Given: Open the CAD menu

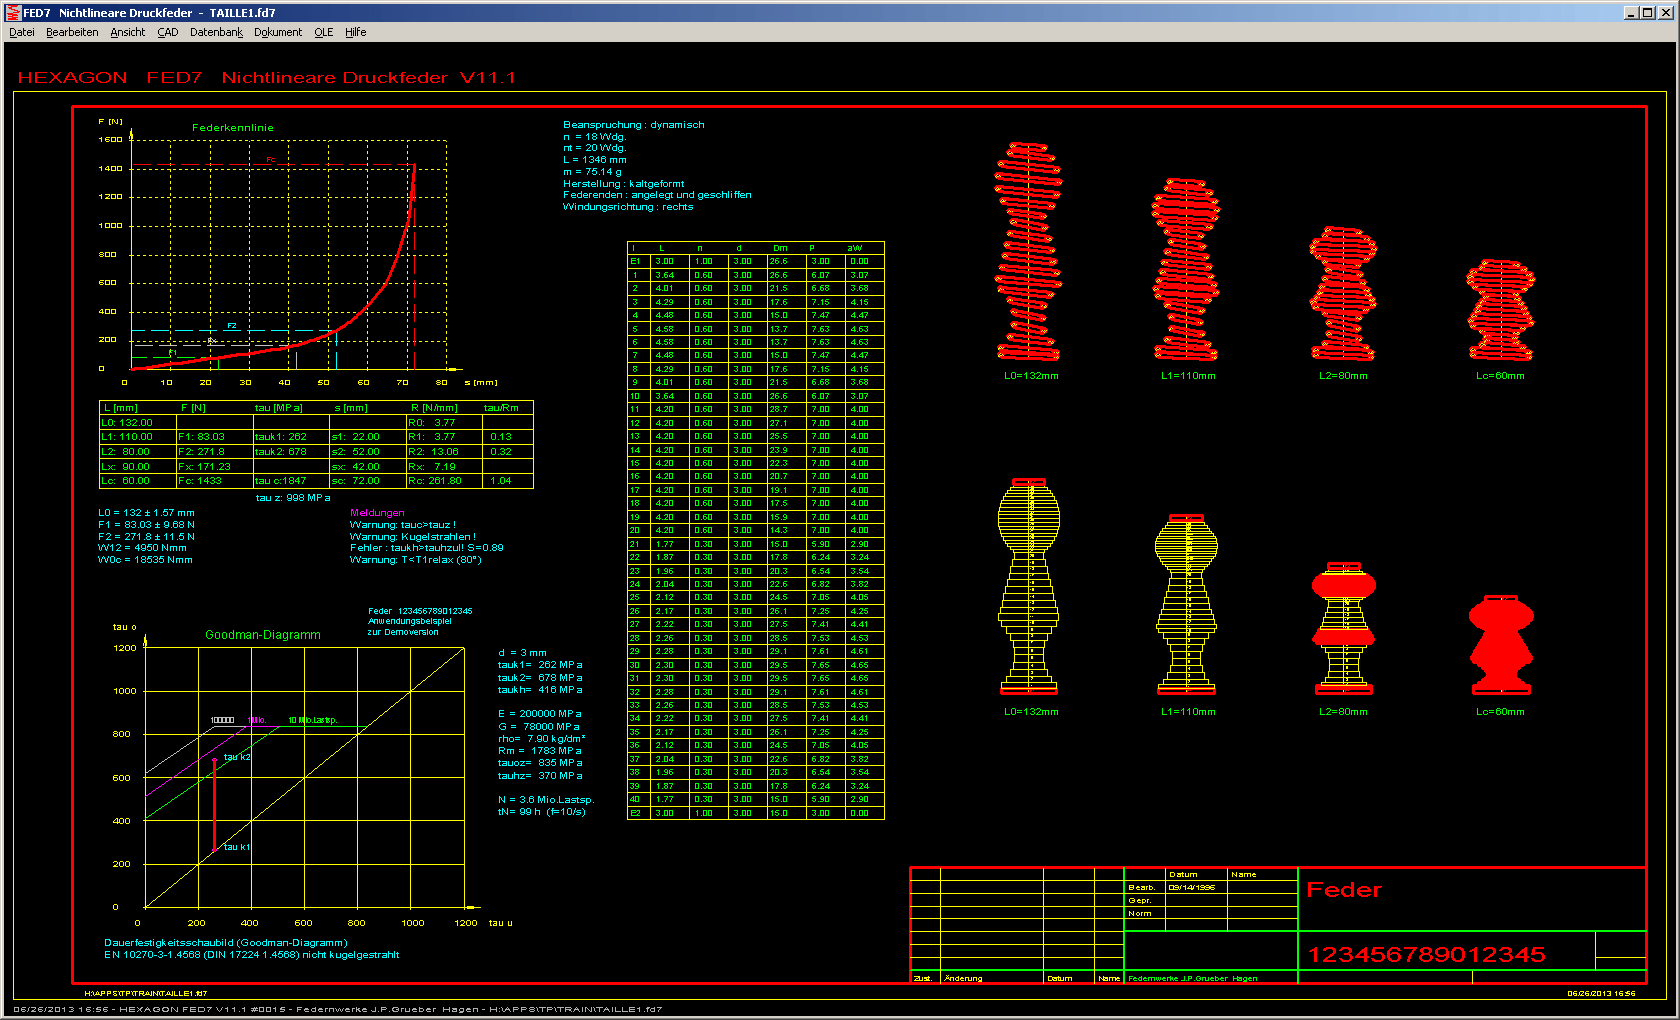Looking at the screenshot, I should (x=168, y=32).
